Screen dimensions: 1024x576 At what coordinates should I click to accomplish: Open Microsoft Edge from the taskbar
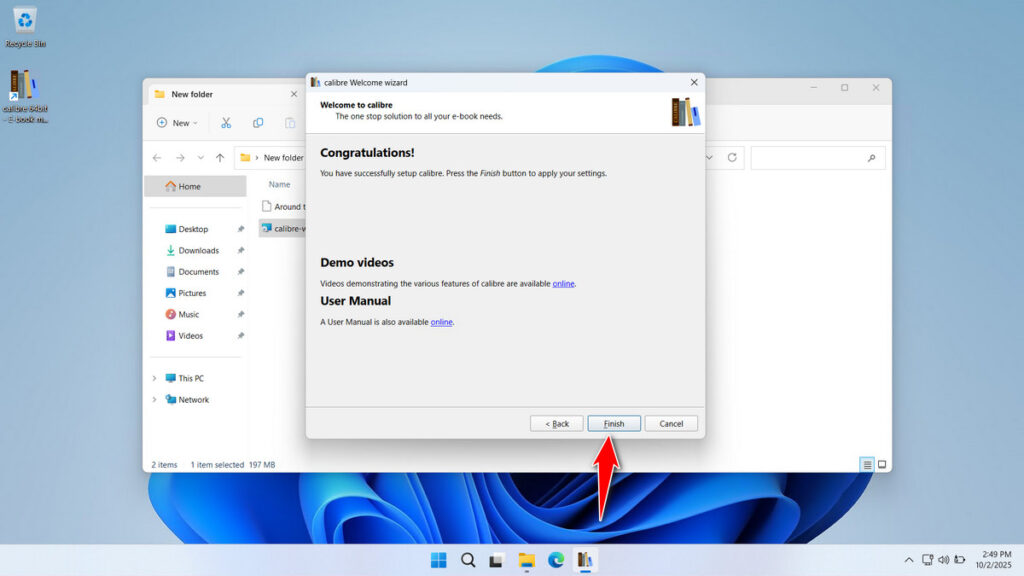(x=555, y=560)
